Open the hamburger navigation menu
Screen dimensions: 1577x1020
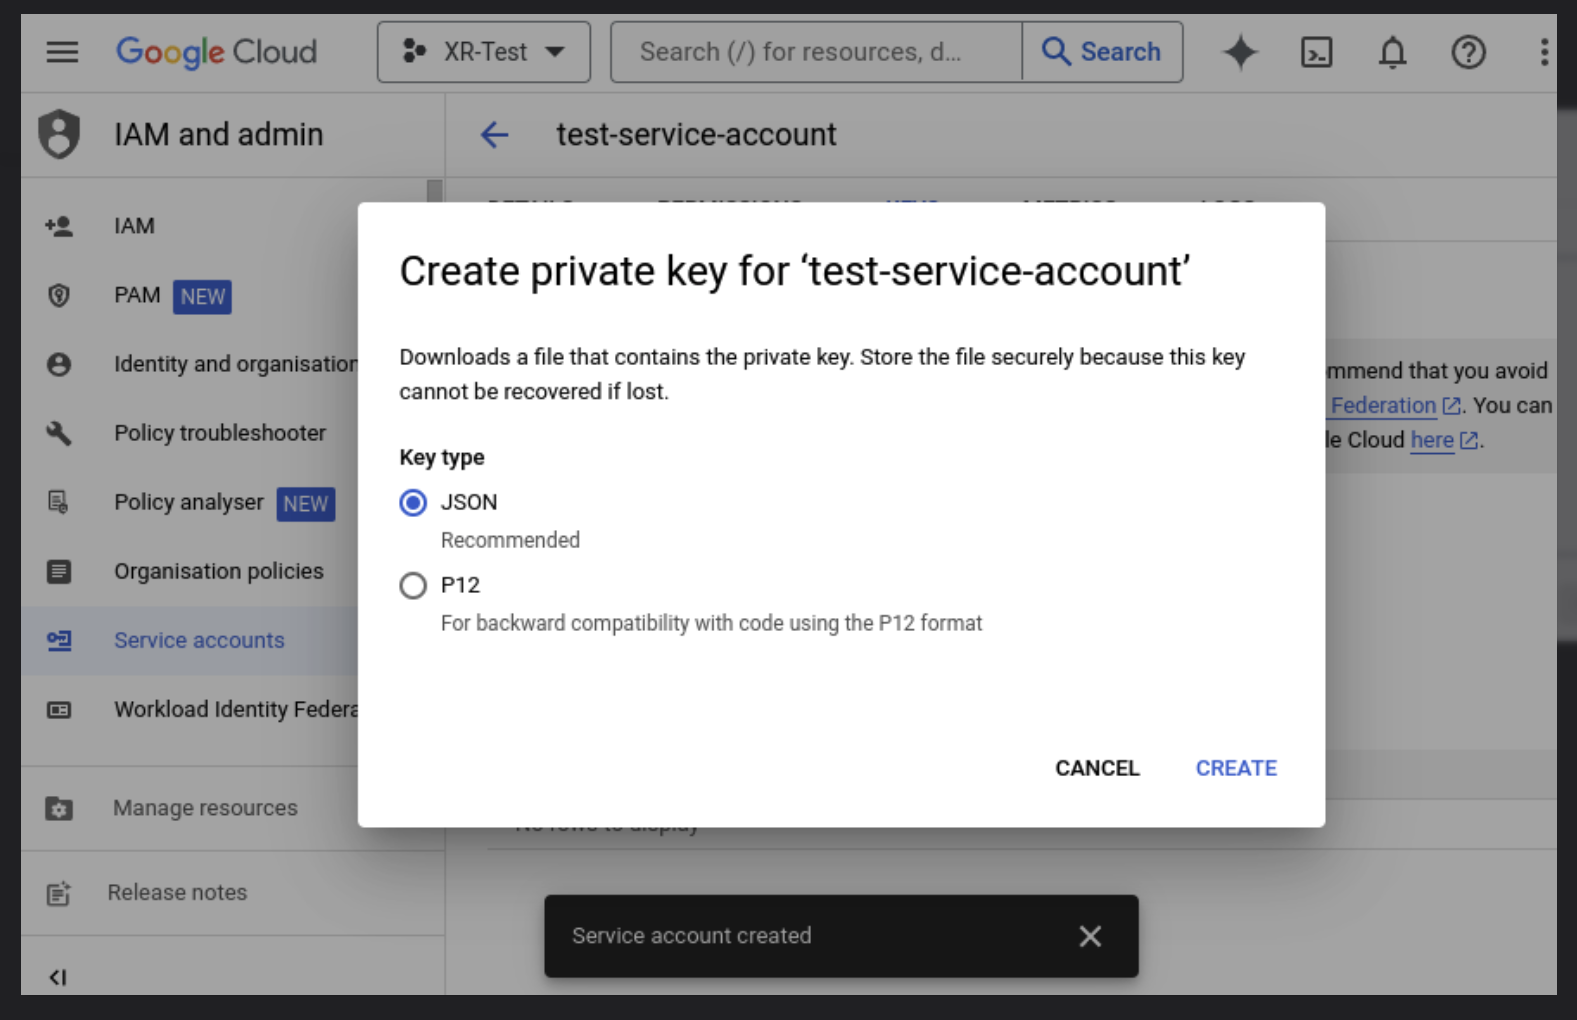pyautogui.click(x=62, y=52)
